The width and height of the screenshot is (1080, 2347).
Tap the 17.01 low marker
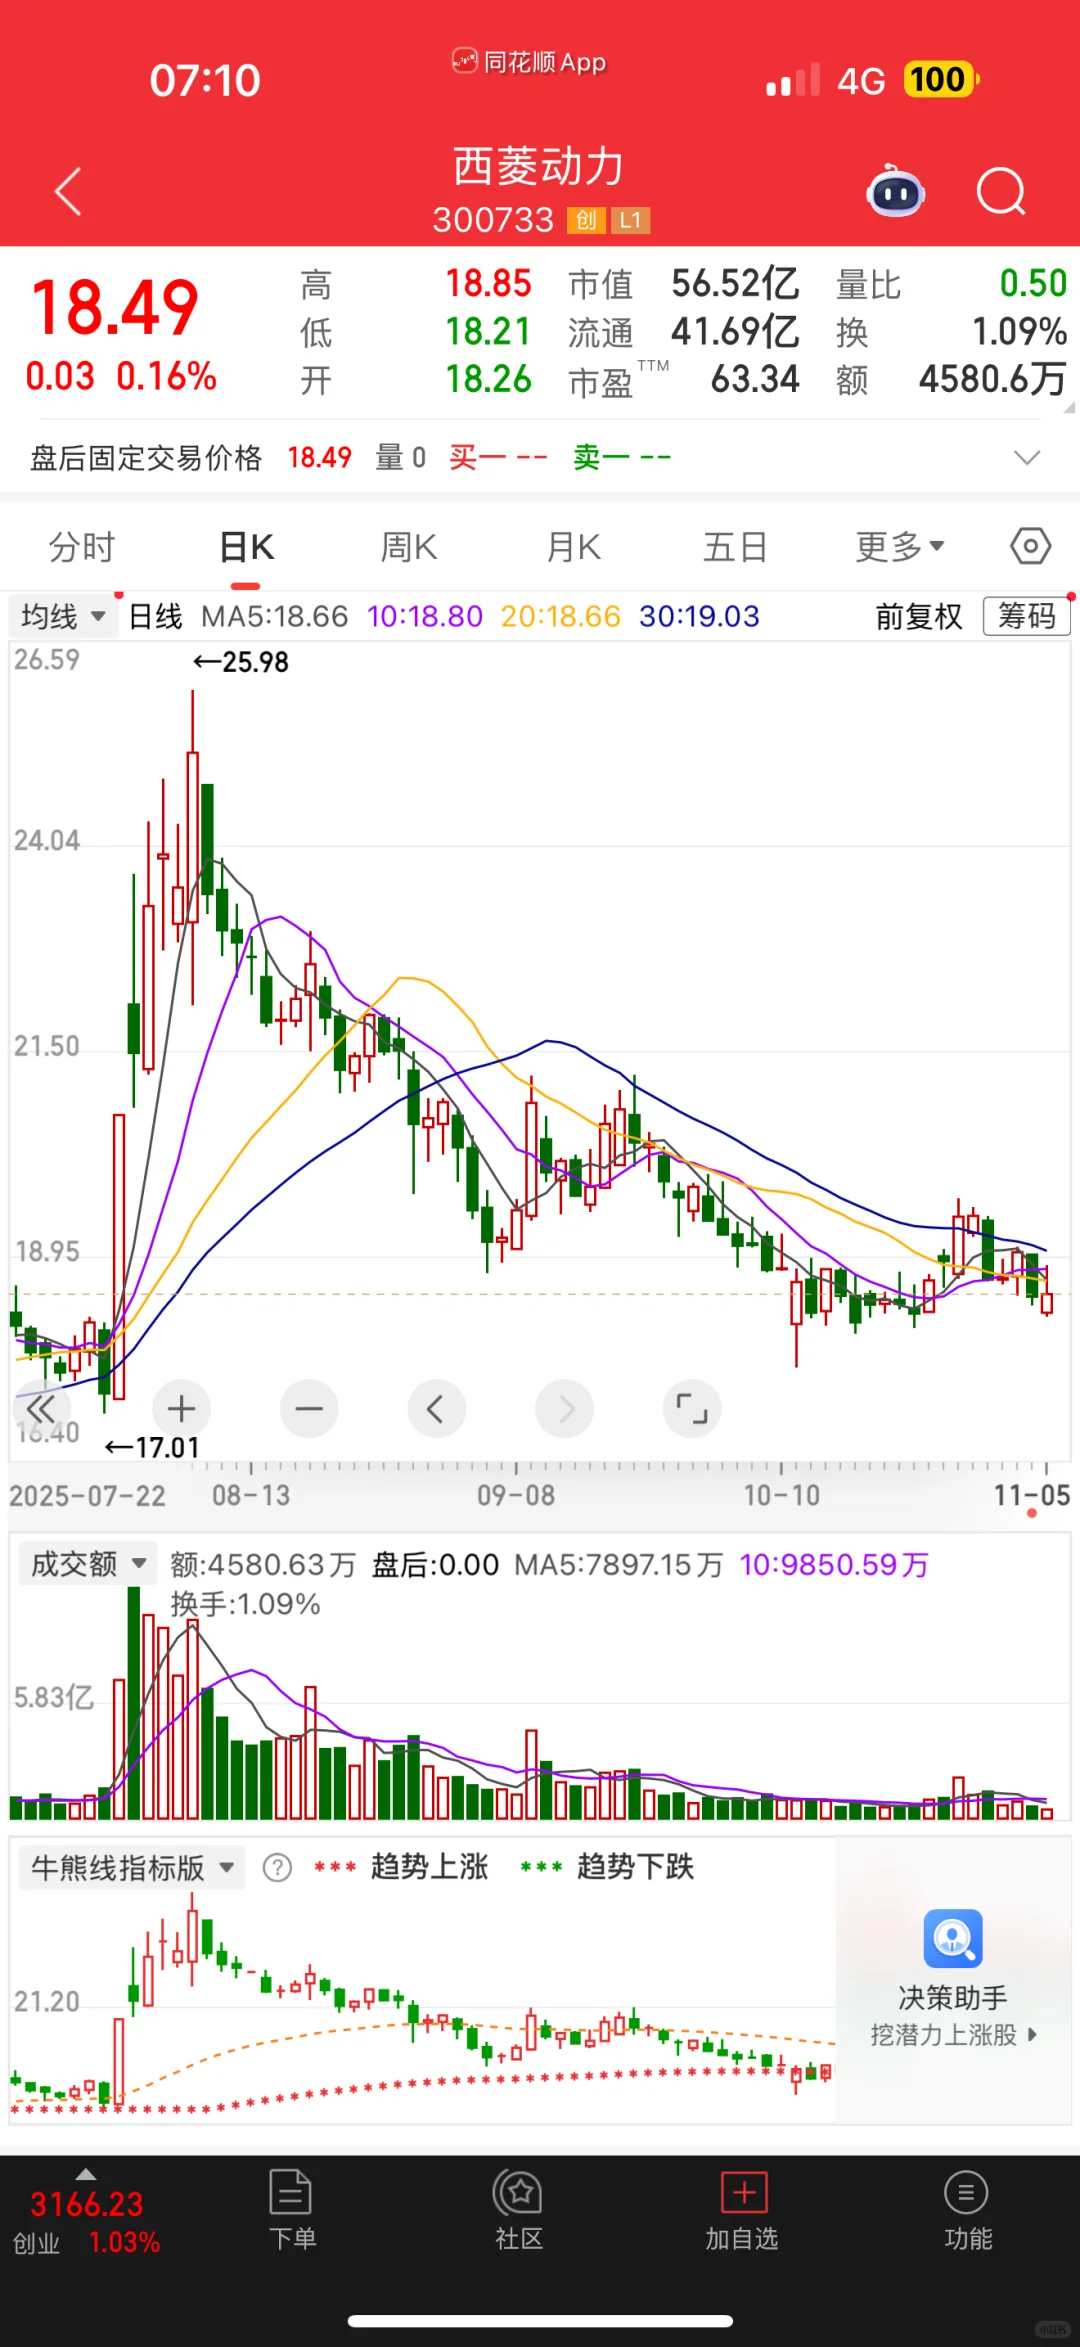(x=153, y=1447)
